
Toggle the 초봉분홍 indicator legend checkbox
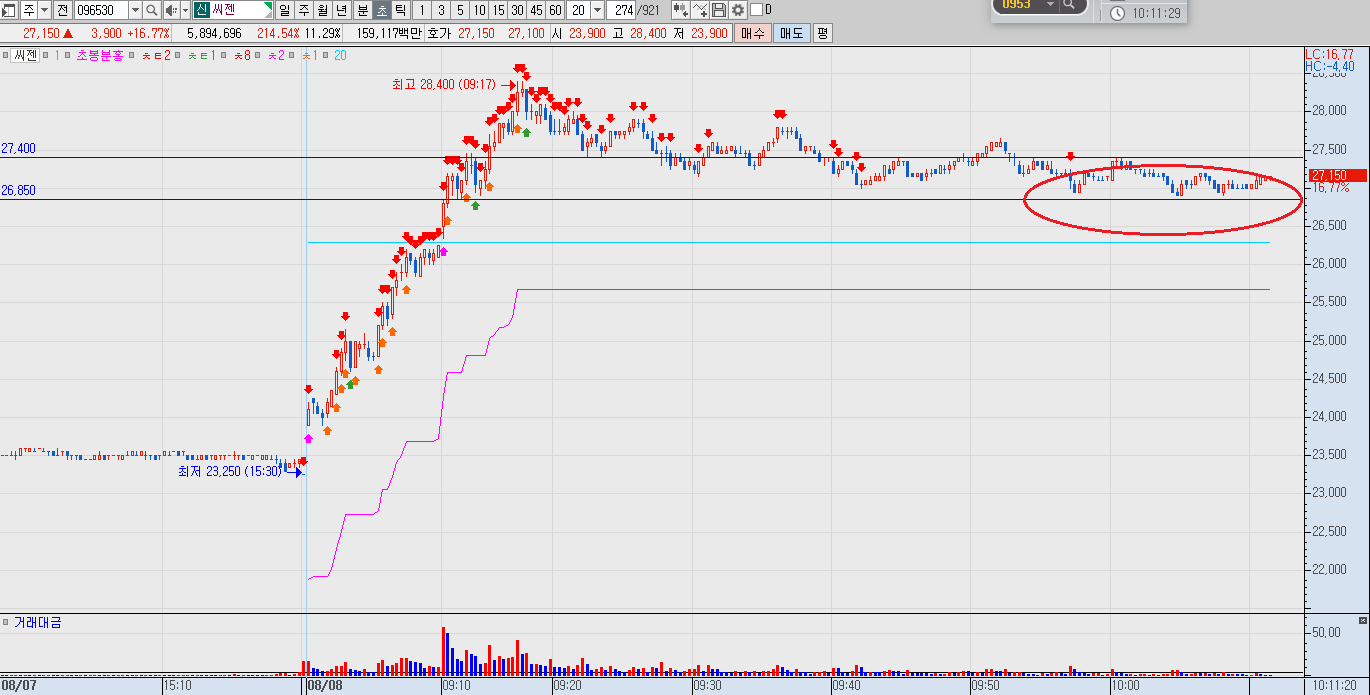coord(67,55)
